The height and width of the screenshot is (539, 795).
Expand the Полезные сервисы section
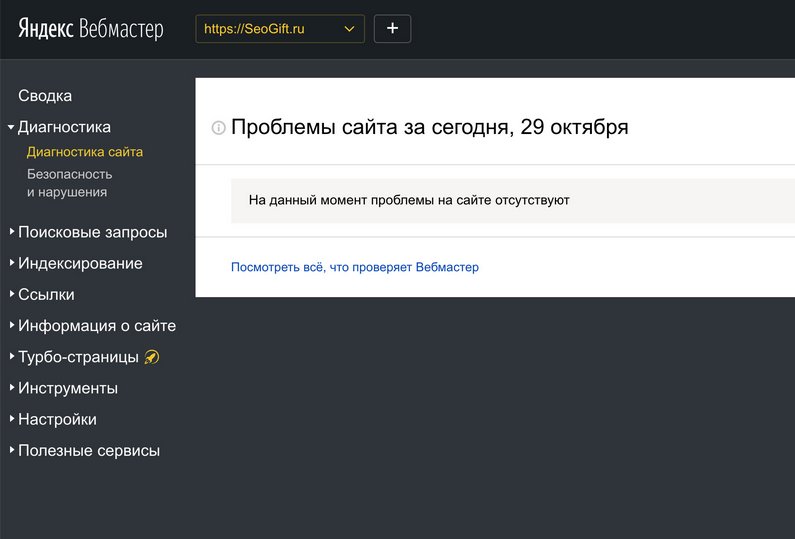pos(89,450)
